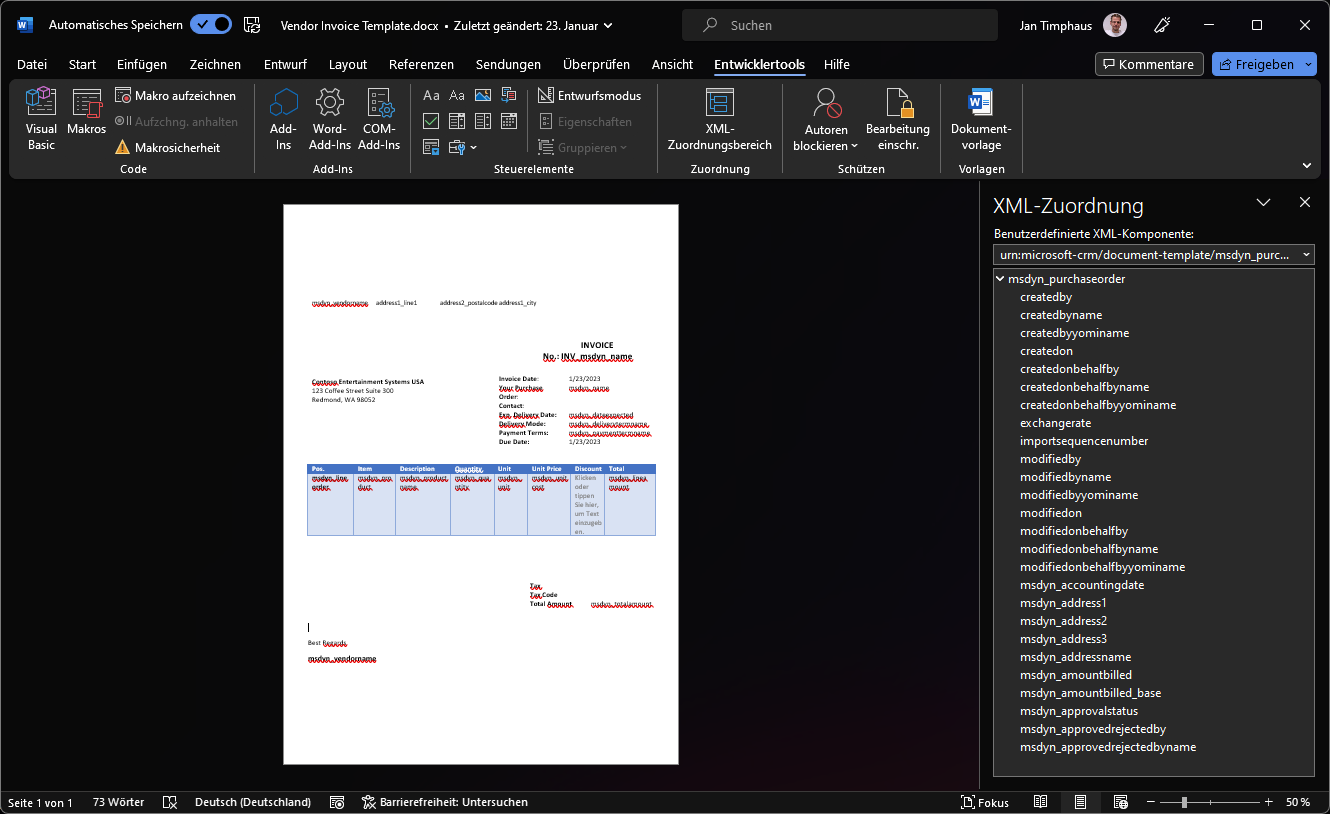The image size is (1330, 814).
Task: Open Makrosicherheit settings
Action: pos(167,147)
